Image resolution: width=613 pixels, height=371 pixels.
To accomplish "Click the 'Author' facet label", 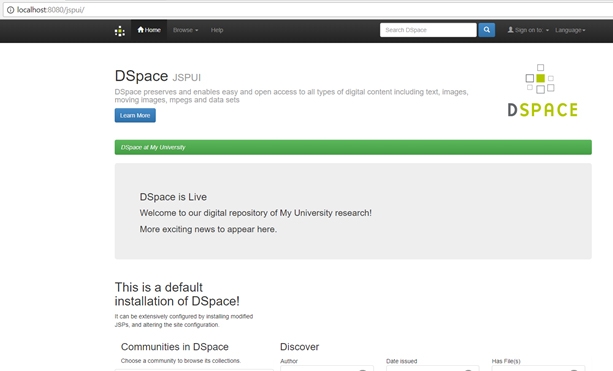I will pyautogui.click(x=289, y=361).
